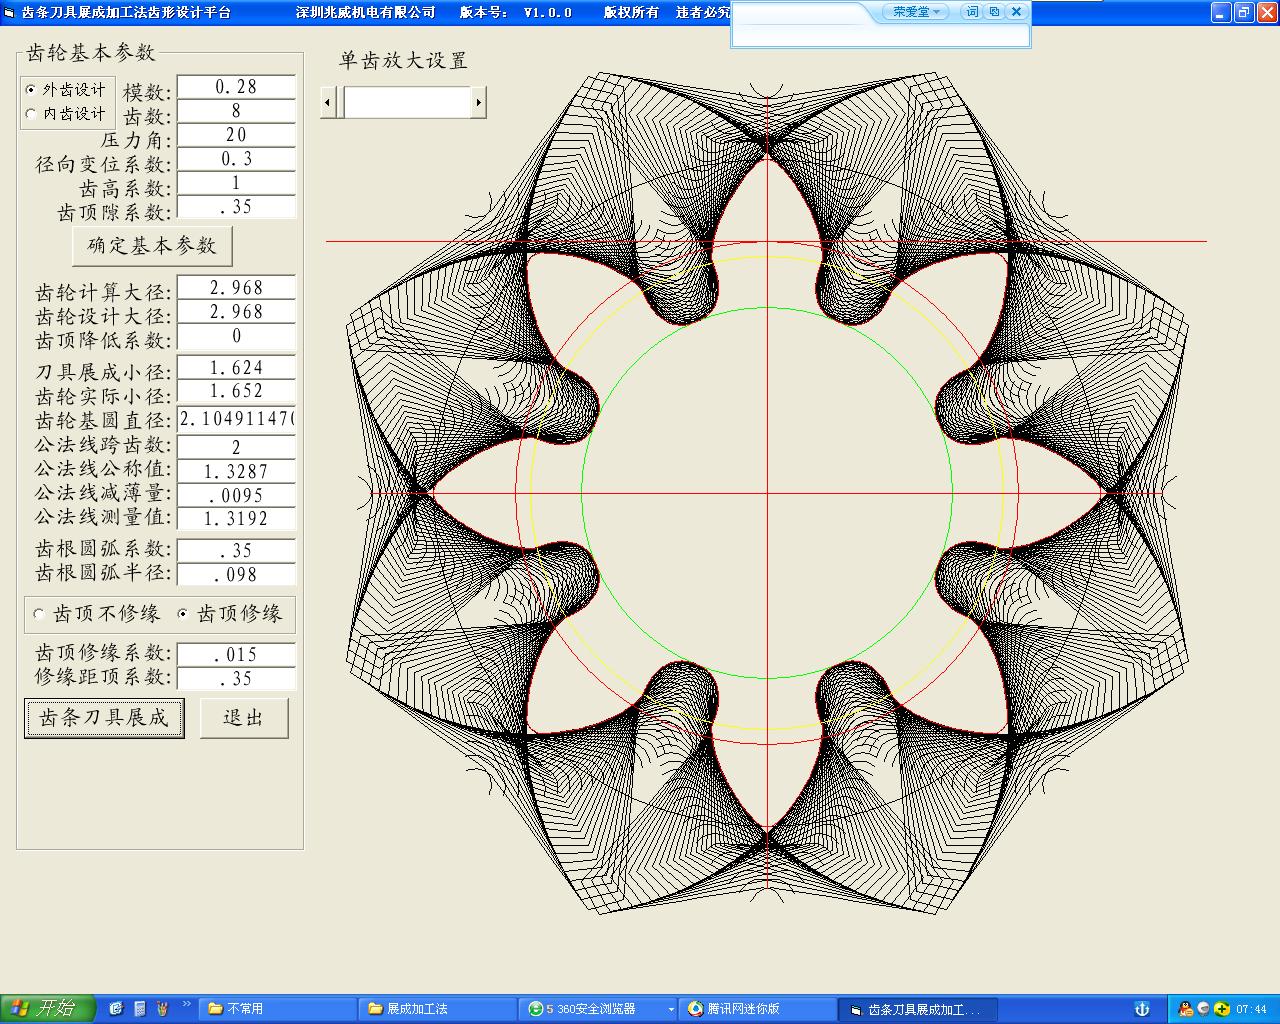1280x1024 pixels.
Task: Click the 公法线公称值 field
Action: click(236, 471)
